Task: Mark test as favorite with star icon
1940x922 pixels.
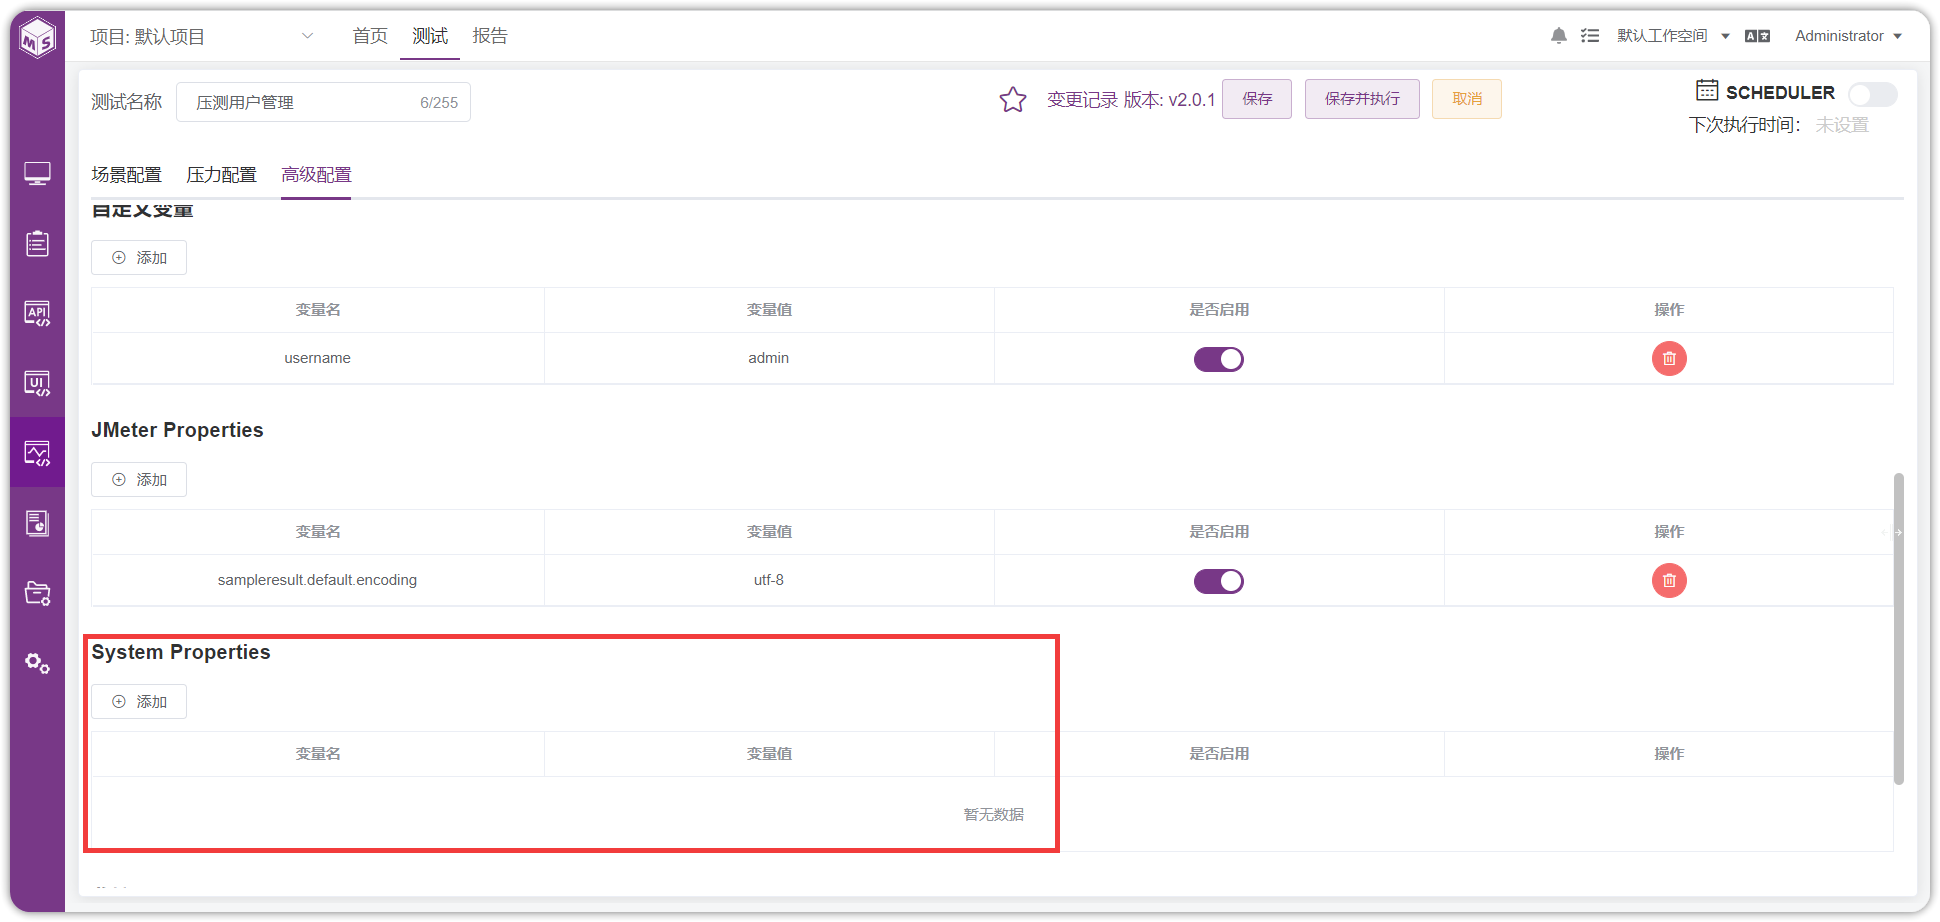Action: 1013,99
